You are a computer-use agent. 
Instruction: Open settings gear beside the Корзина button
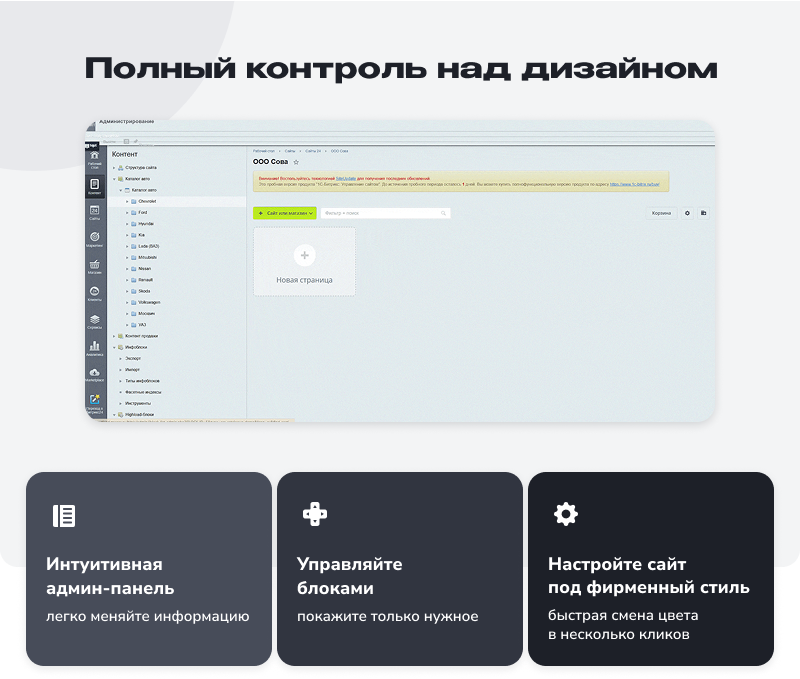point(687,213)
